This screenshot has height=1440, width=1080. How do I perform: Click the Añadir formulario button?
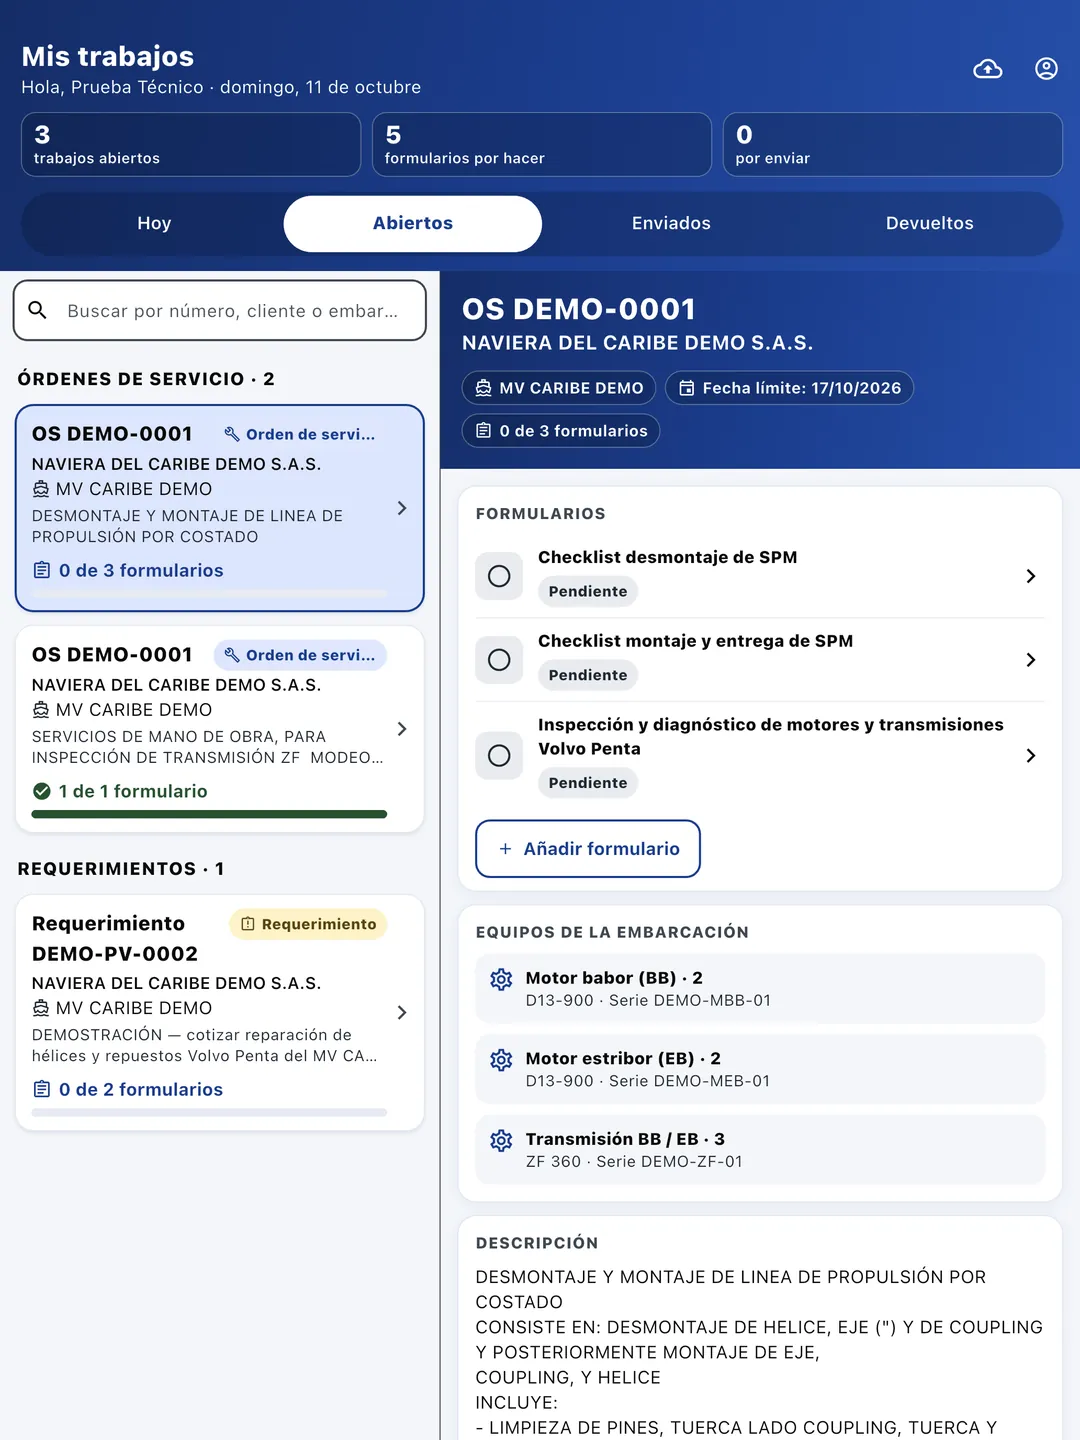click(588, 849)
